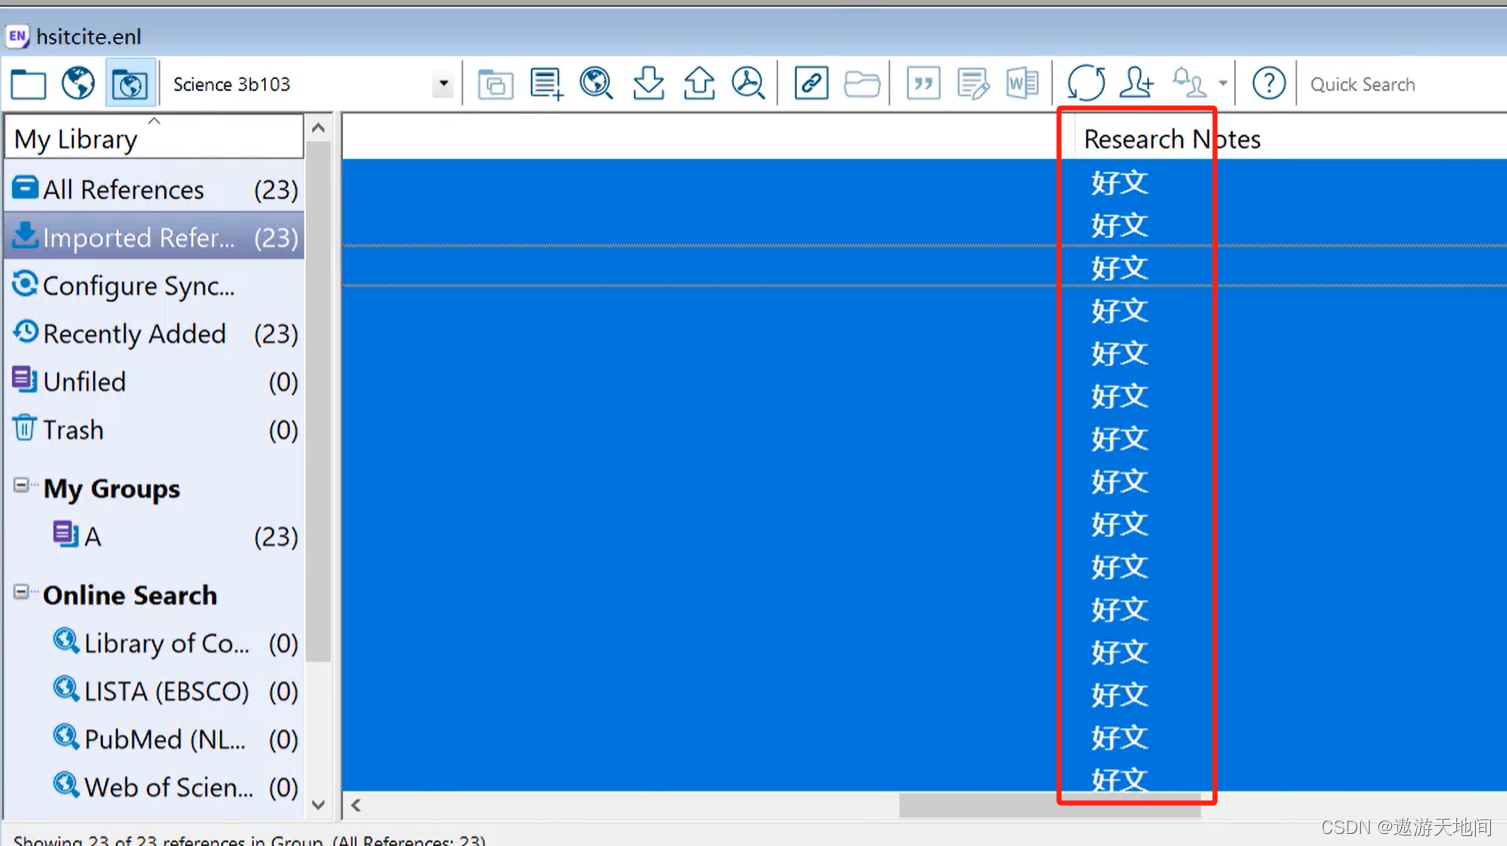The width and height of the screenshot is (1507, 846).
Task: Click the Activity Feed icon
Action: click(1189, 84)
